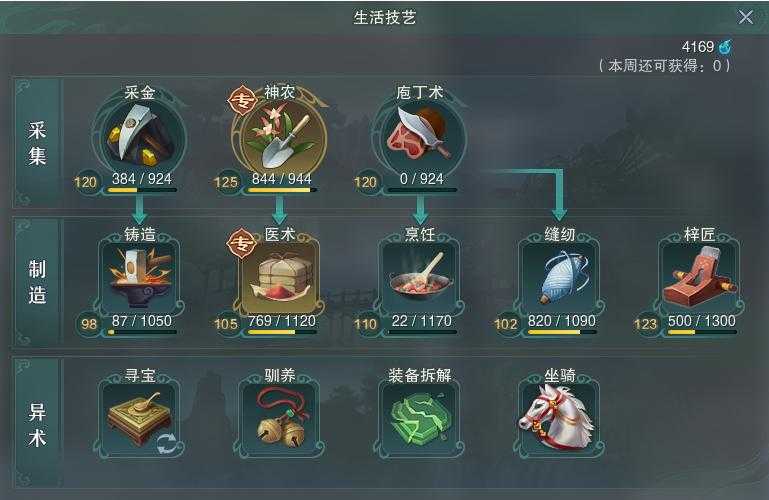Click the blue energy currency icon beside 4169
This screenshot has height=500, width=769.
[725, 47]
